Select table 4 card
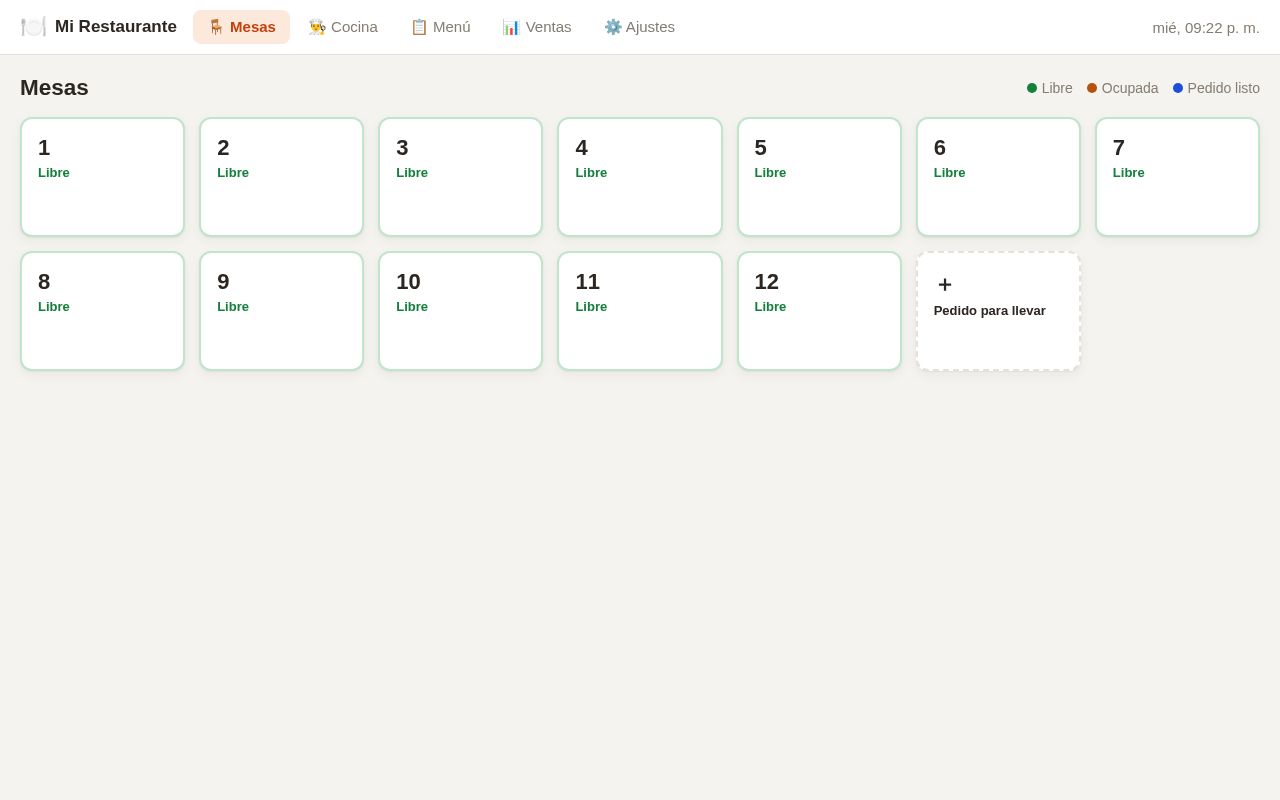 [x=640, y=177]
